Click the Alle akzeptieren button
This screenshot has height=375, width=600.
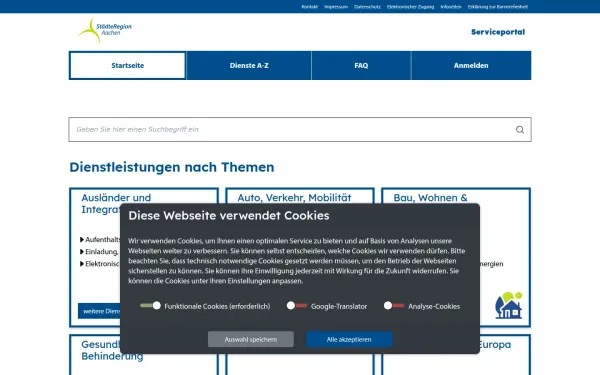(349, 339)
